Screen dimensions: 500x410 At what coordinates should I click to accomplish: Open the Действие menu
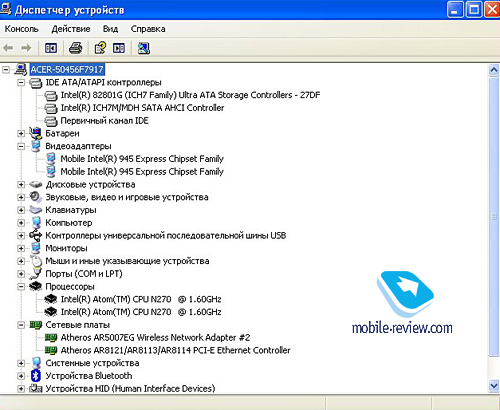[x=71, y=29]
